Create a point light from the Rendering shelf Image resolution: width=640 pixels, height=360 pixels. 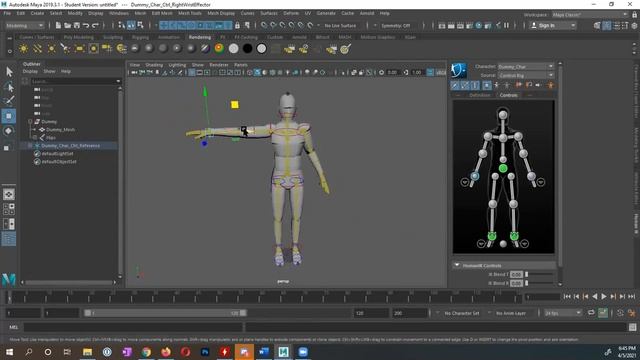point(51,49)
